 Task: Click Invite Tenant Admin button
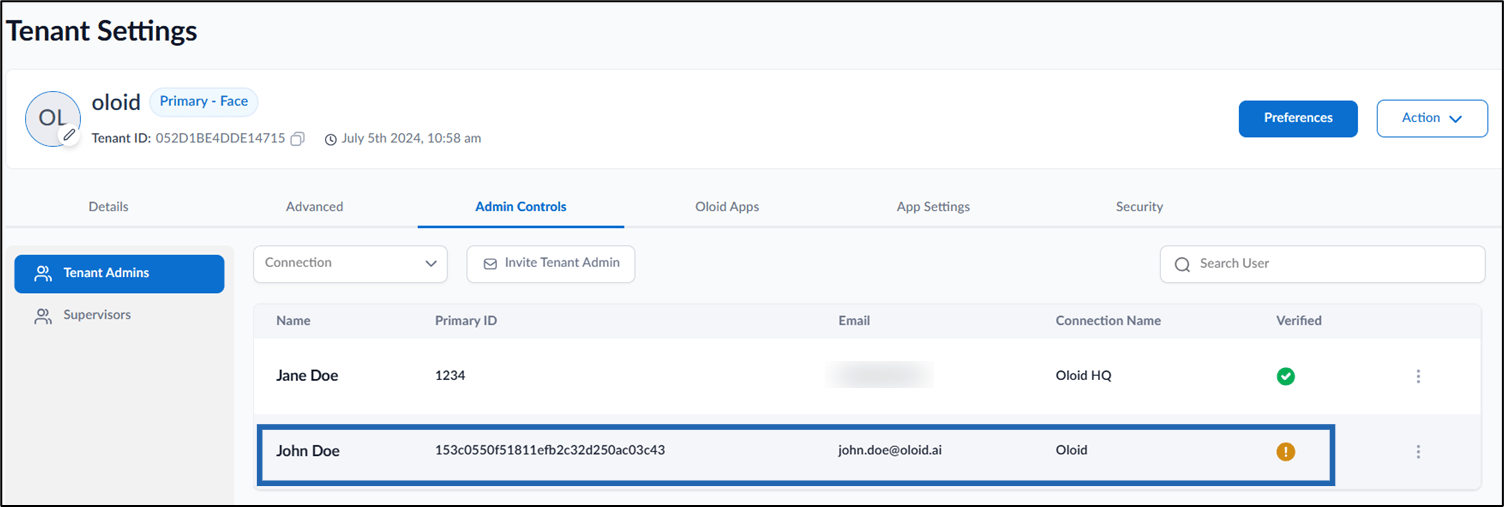pos(551,264)
